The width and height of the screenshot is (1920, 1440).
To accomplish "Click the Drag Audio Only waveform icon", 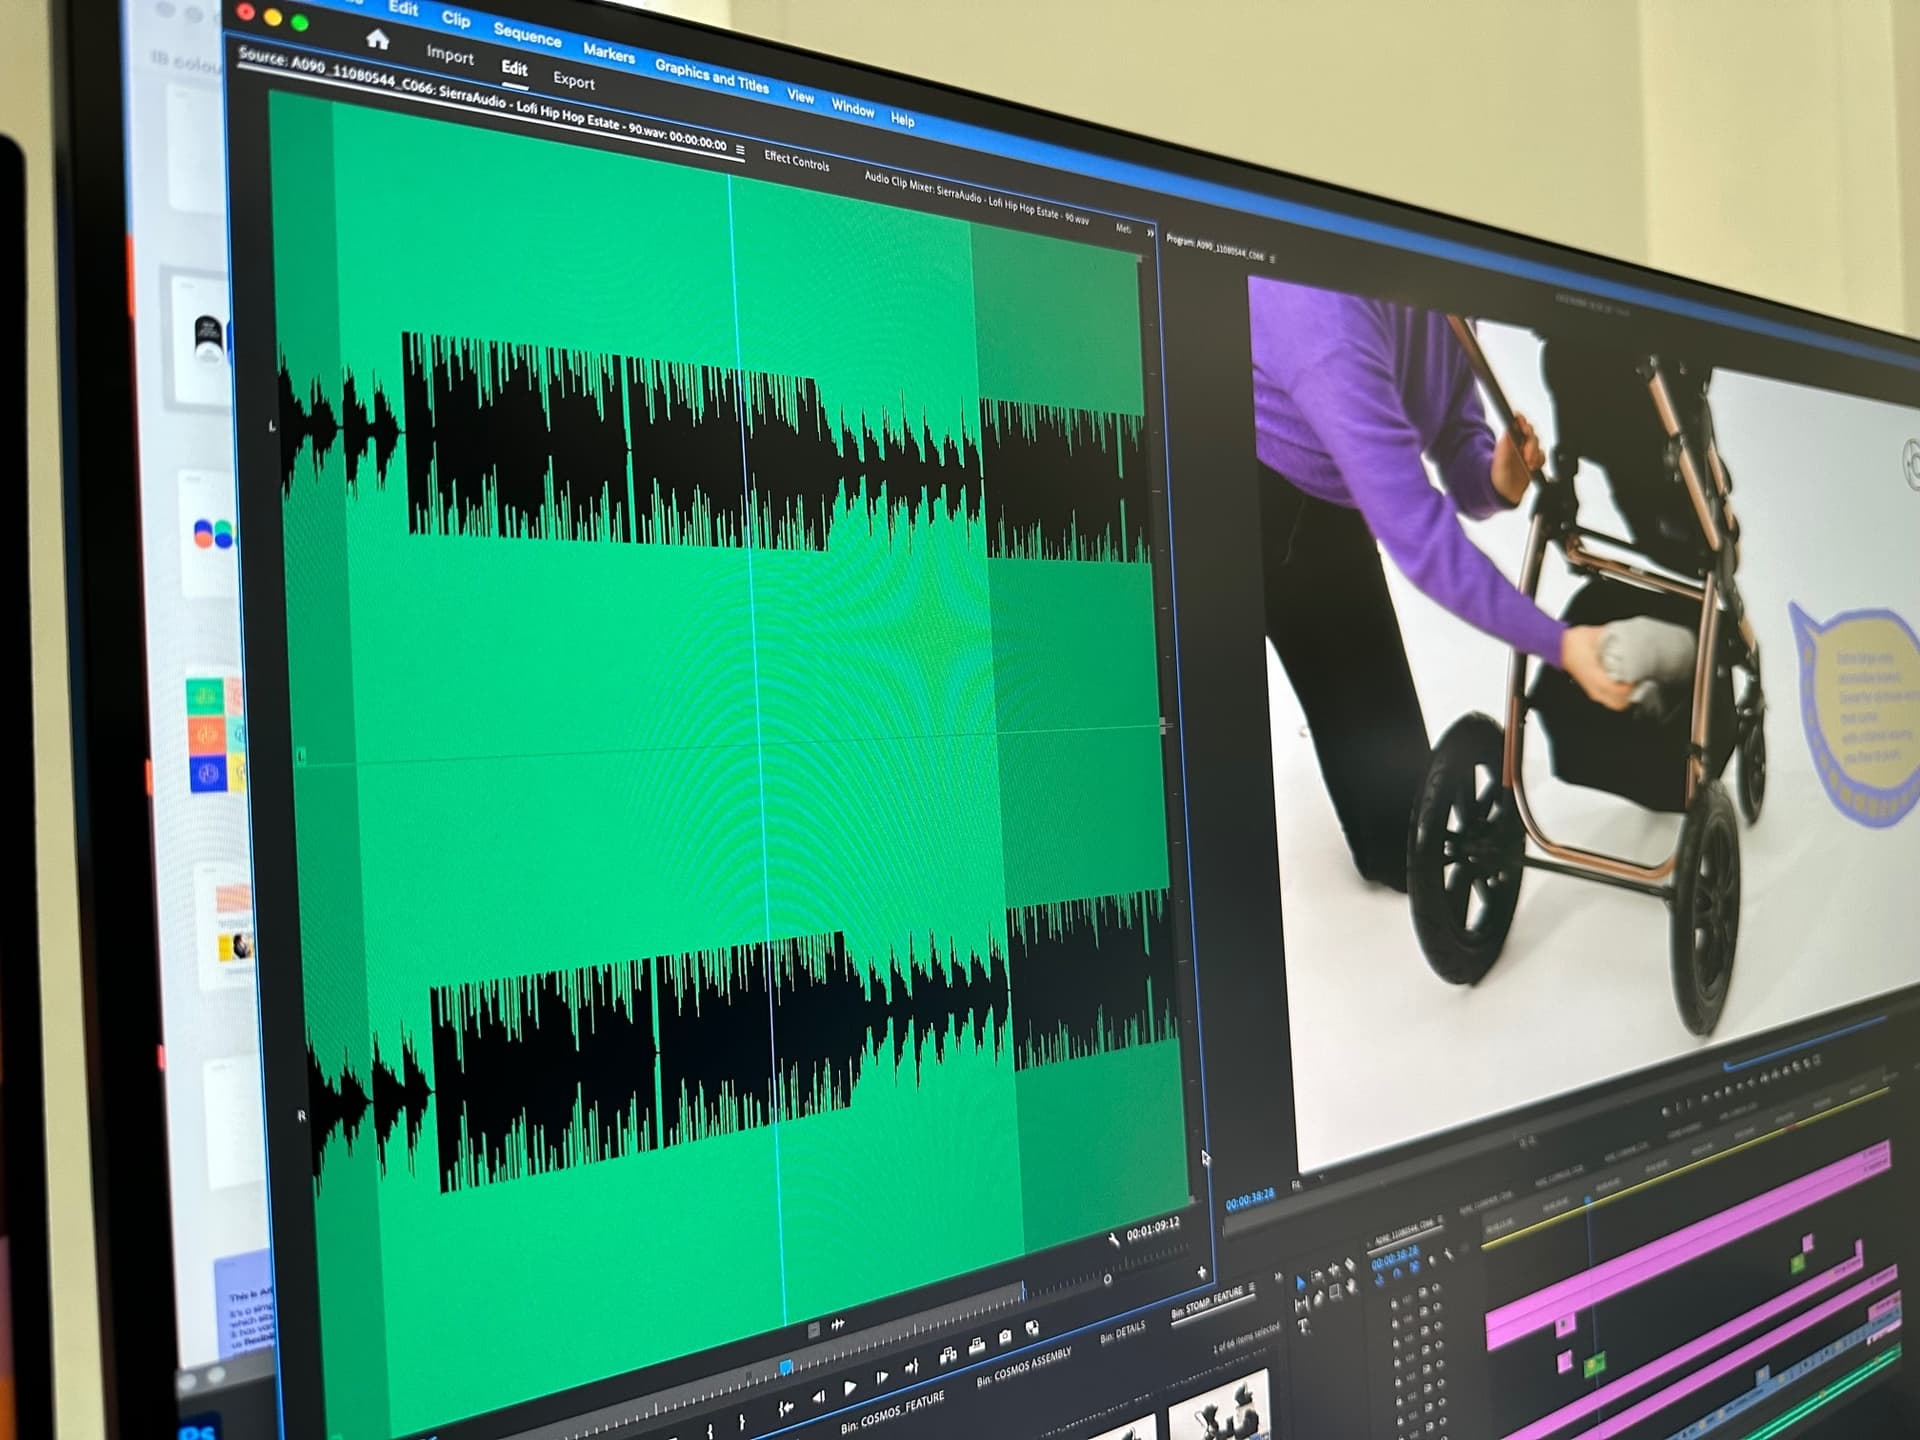I will tap(838, 1324).
